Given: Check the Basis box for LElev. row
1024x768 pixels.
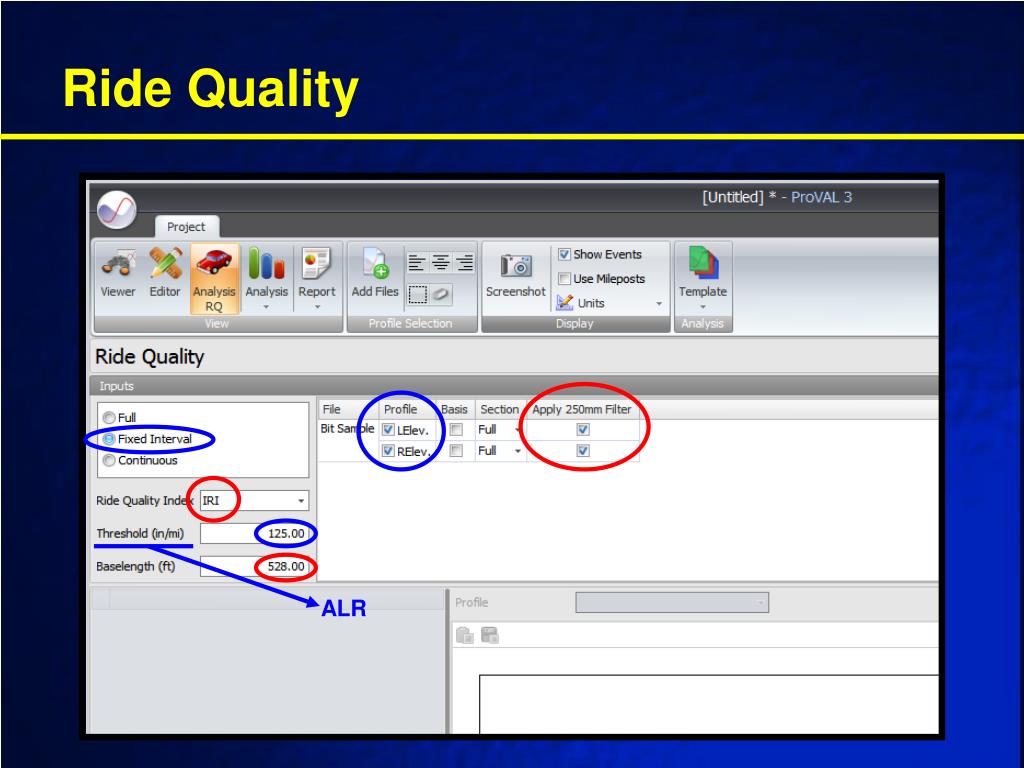Looking at the screenshot, I should [456, 430].
